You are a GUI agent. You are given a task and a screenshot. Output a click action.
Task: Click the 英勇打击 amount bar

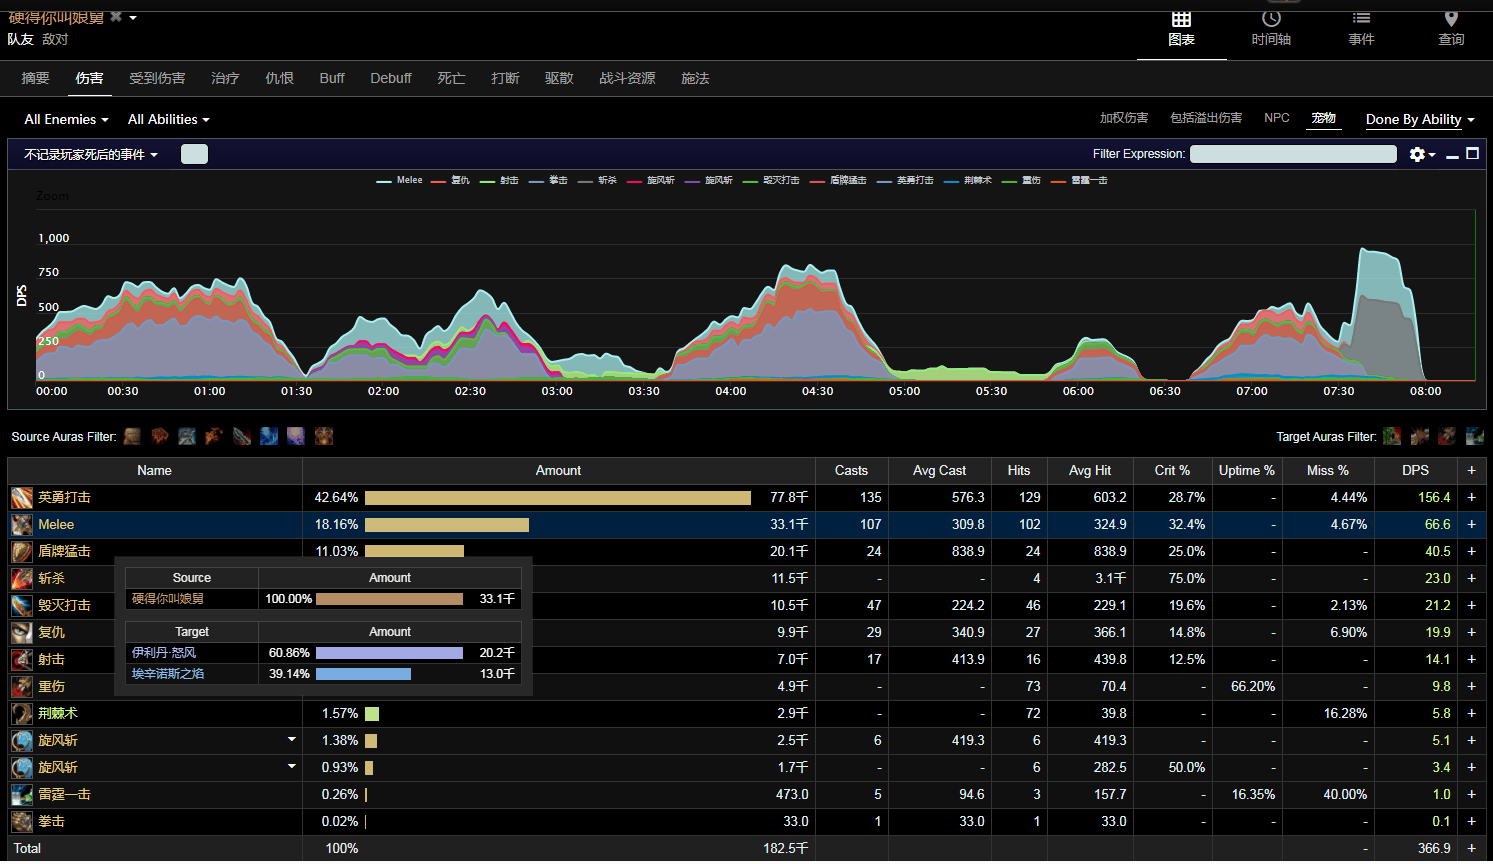tap(558, 497)
